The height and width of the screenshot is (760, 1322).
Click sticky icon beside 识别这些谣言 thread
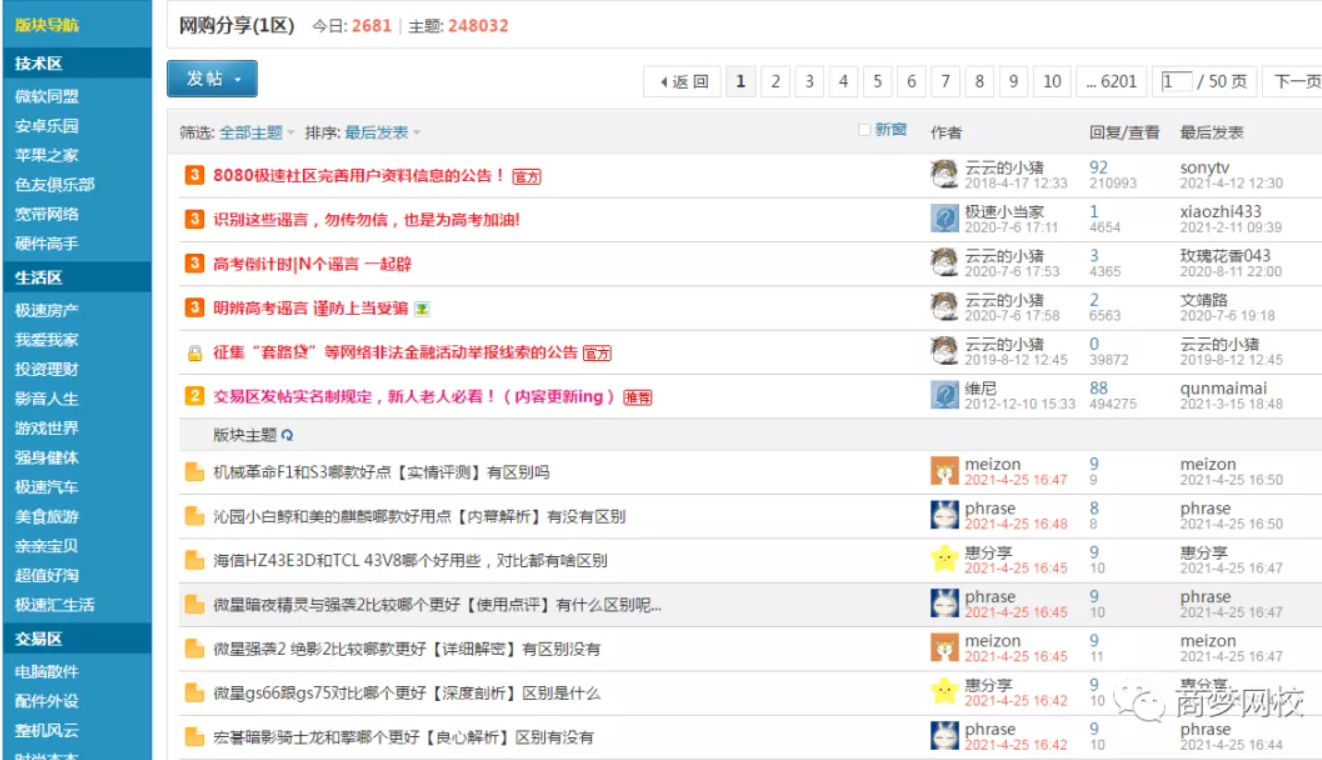tap(195, 219)
